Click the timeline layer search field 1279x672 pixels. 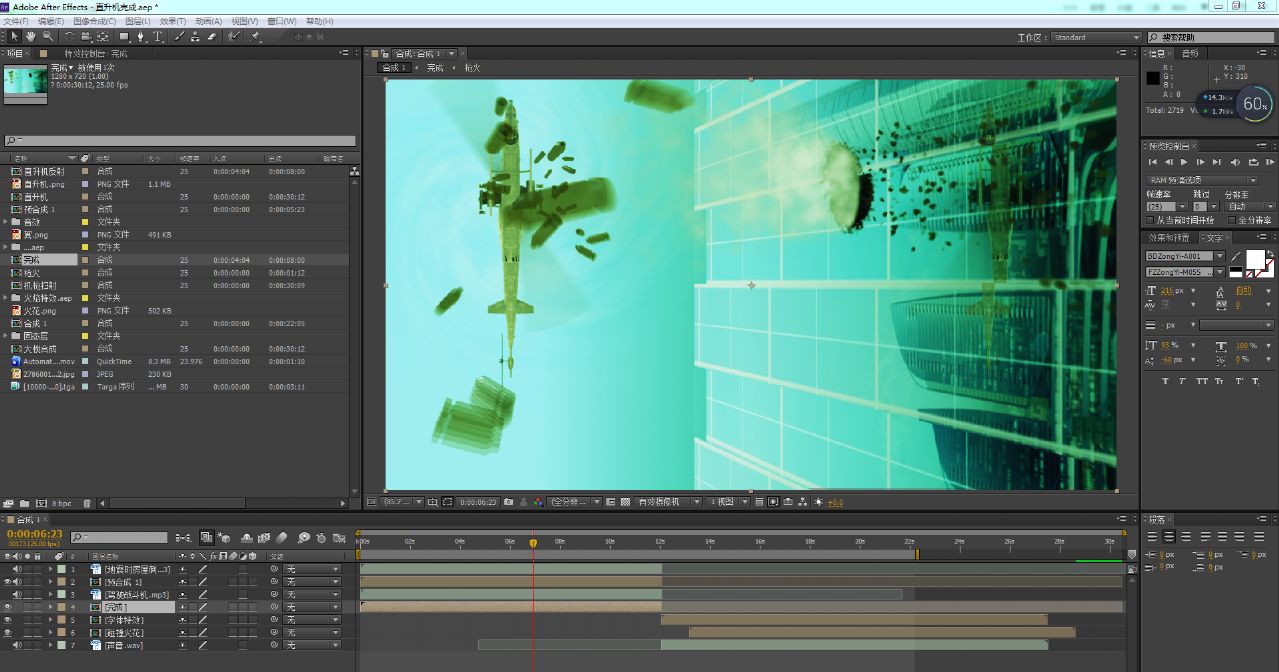point(119,538)
